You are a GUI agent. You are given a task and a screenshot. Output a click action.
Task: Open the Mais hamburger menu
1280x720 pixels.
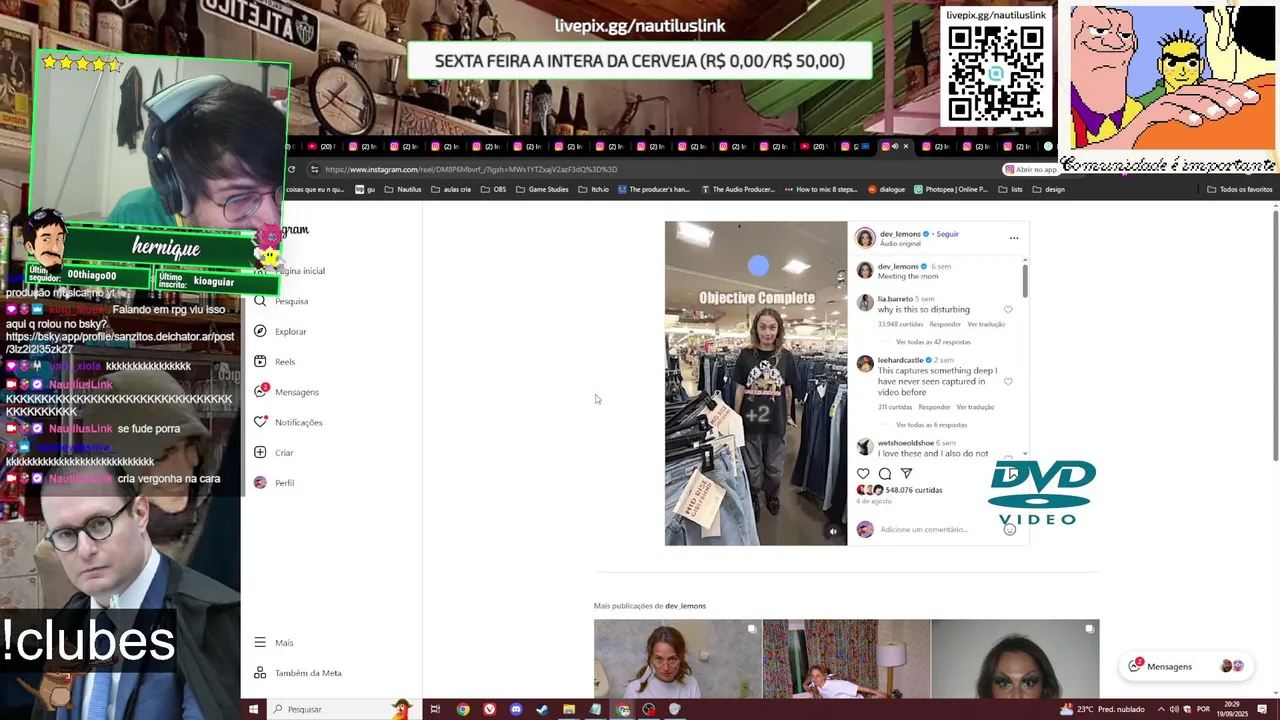pos(274,643)
